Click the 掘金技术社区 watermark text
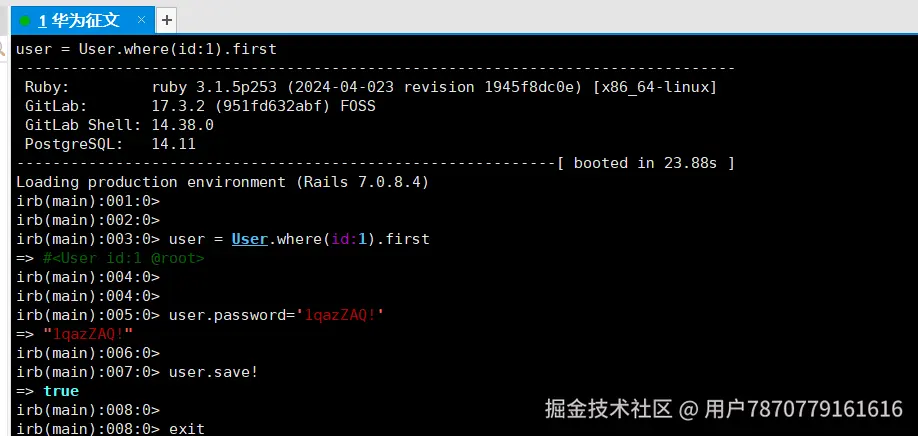Viewport: 918px width, 436px height. pyautogui.click(x=608, y=408)
